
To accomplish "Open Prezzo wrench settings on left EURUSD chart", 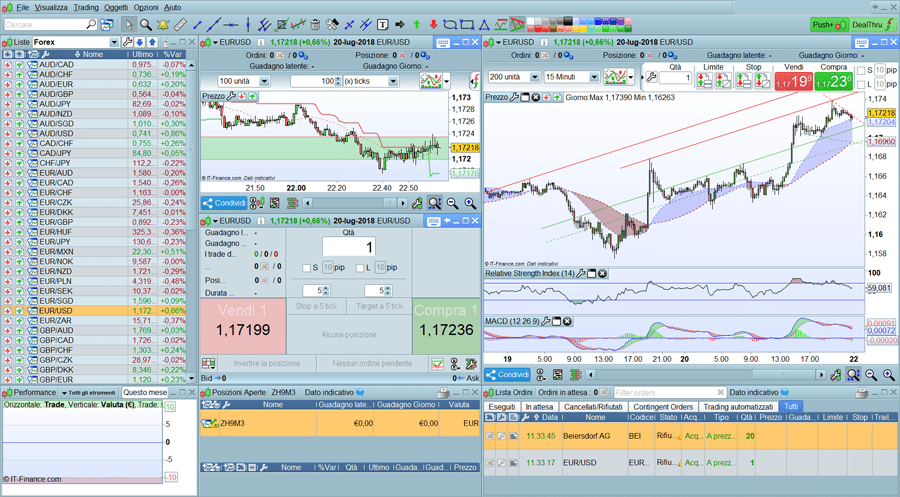I will pos(231,96).
